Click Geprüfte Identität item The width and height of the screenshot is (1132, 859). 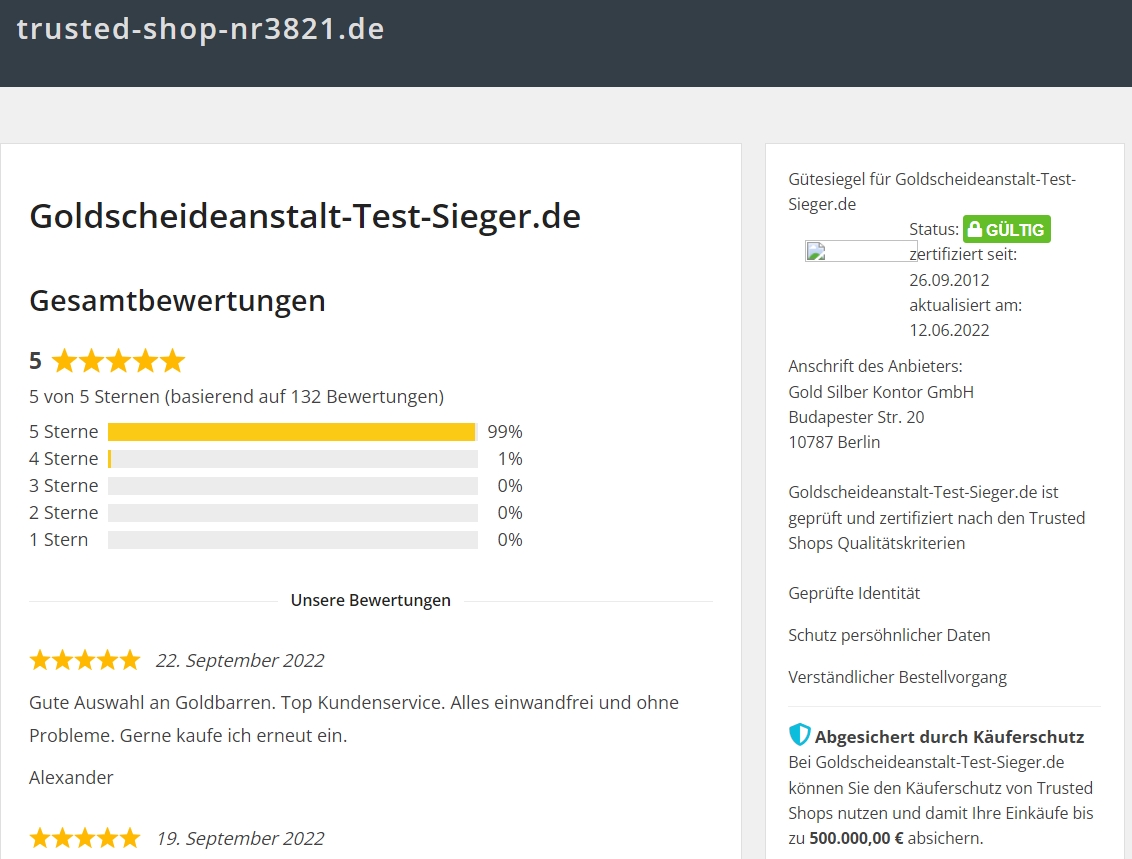point(854,593)
